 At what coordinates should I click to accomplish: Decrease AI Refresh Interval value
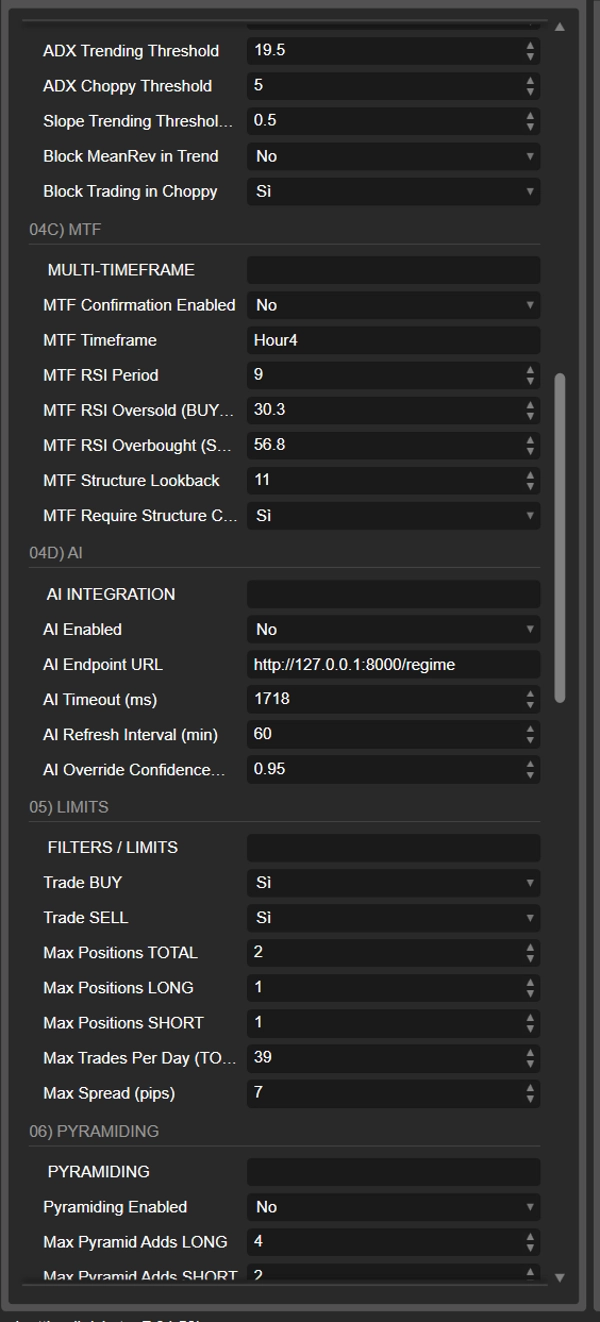[530, 740]
